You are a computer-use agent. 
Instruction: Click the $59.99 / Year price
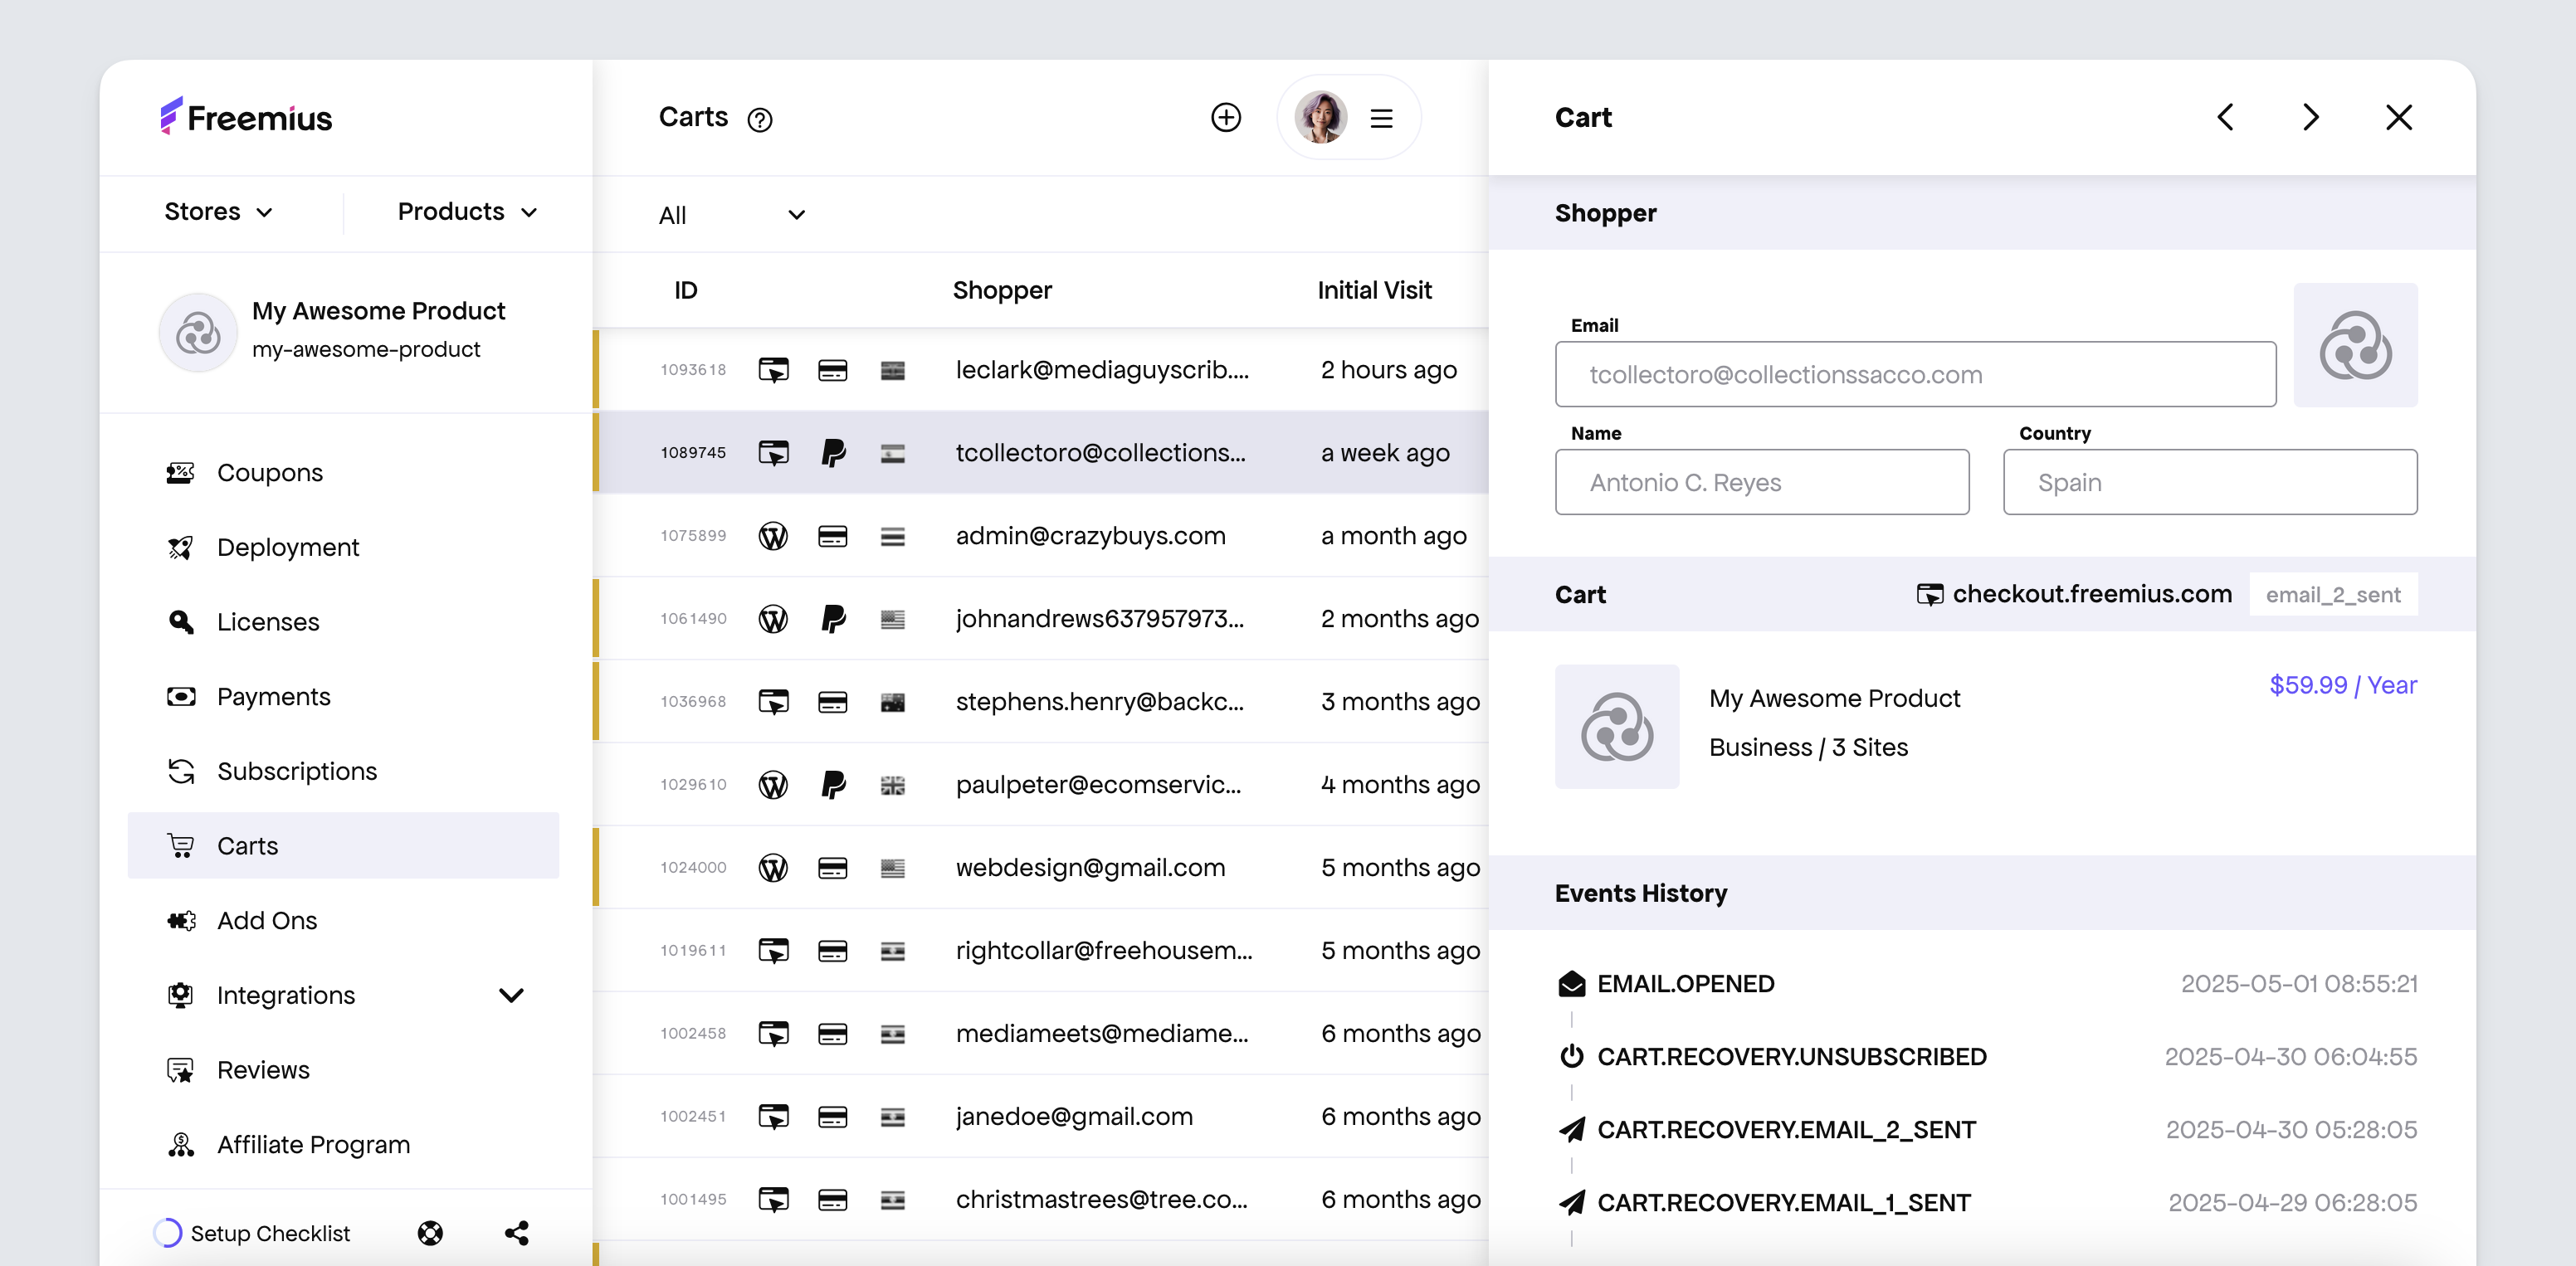[x=2343, y=685]
